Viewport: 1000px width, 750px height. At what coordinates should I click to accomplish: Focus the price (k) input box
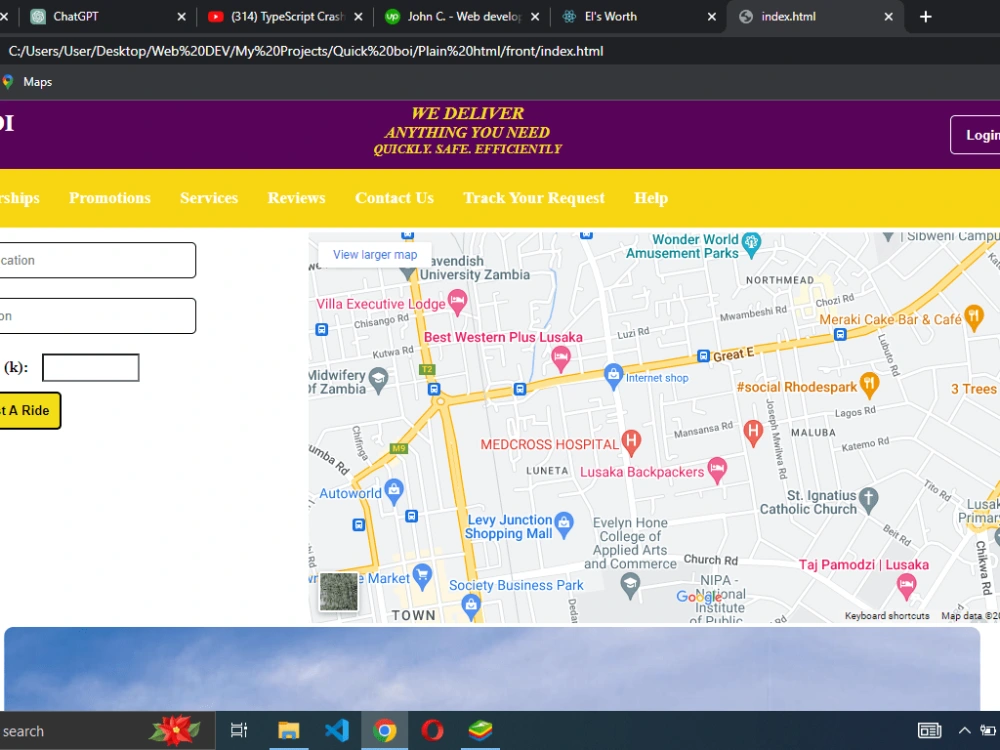pos(91,367)
